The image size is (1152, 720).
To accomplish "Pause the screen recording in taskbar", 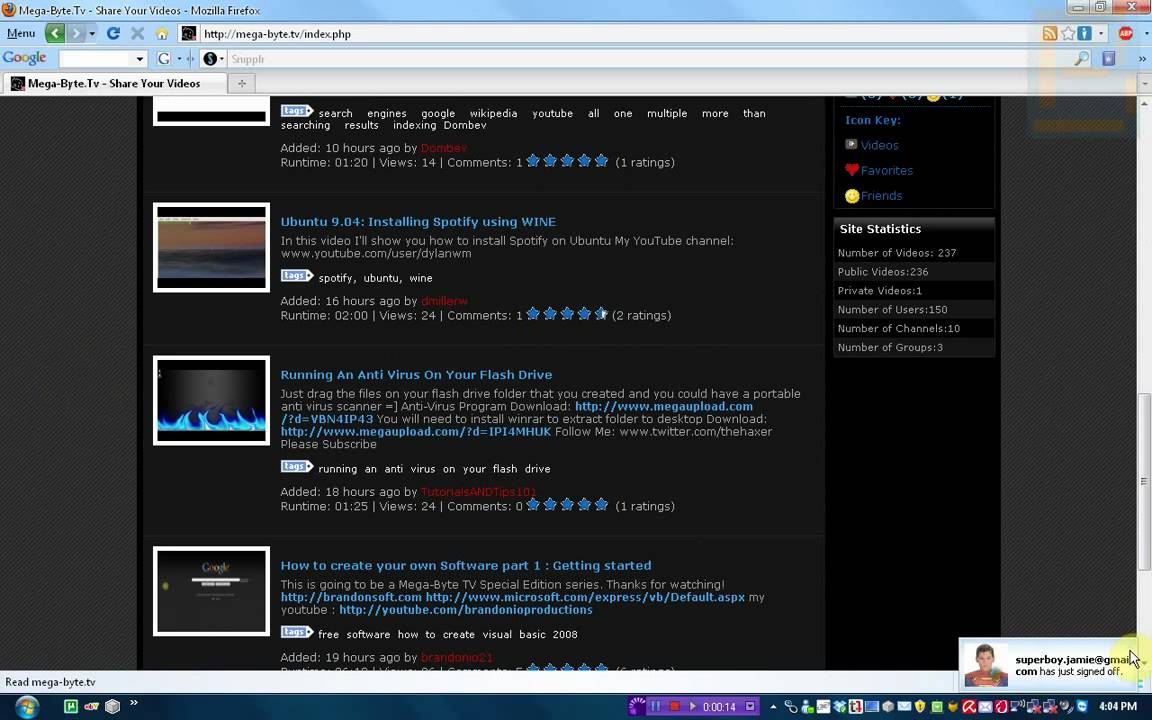I will click(655, 707).
